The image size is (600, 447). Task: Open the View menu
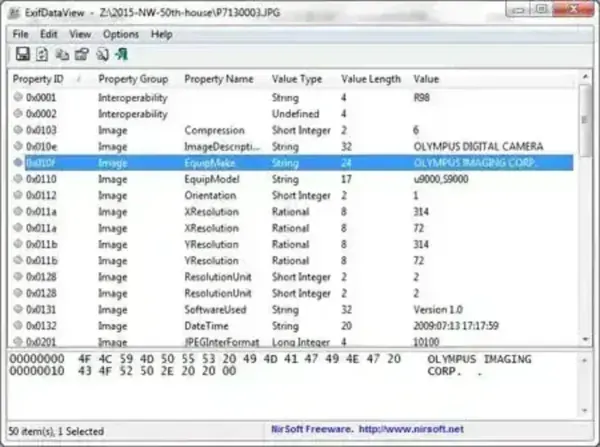pos(80,34)
